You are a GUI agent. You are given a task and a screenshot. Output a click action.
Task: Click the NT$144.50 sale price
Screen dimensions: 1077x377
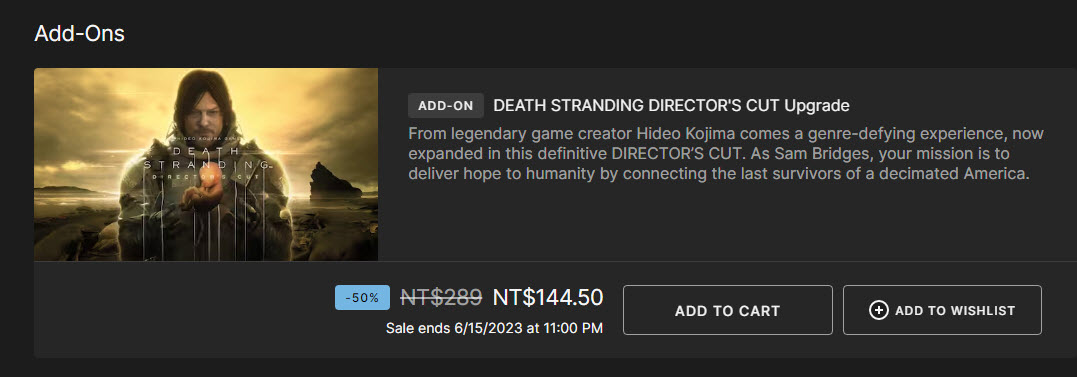pyautogui.click(x=548, y=297)
